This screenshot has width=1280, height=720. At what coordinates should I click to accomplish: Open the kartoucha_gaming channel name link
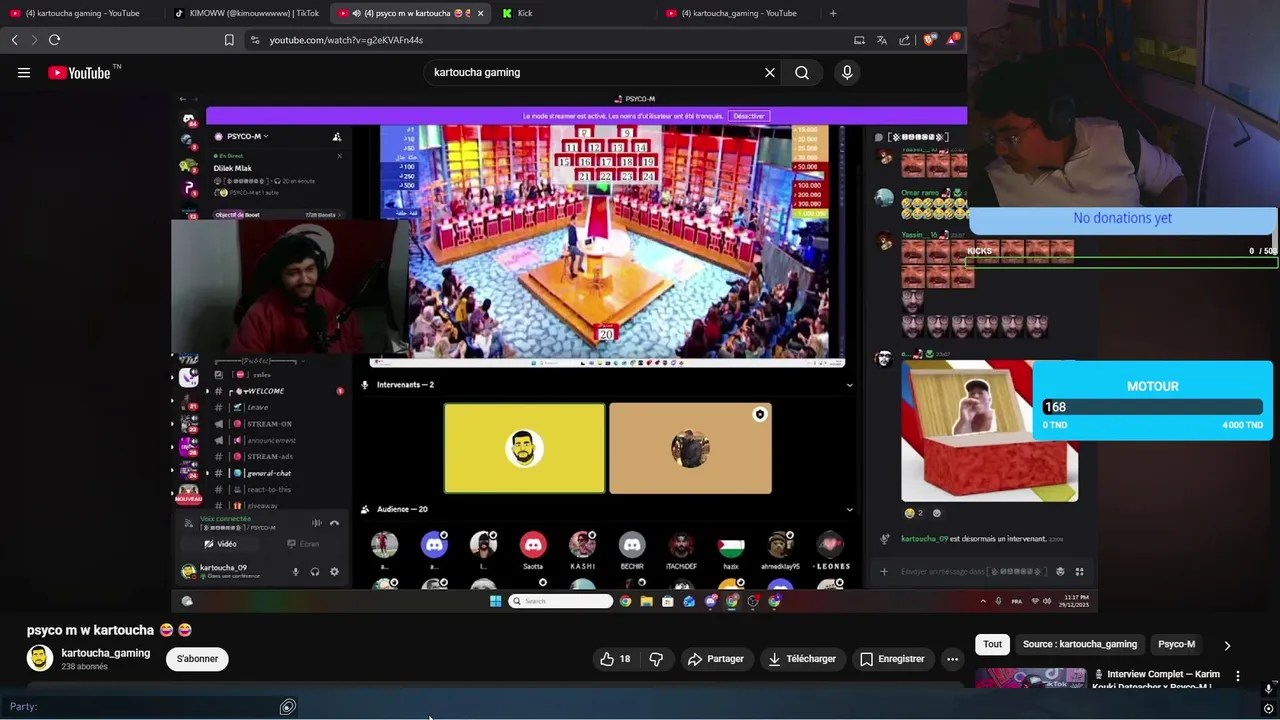tap(105, 653)
